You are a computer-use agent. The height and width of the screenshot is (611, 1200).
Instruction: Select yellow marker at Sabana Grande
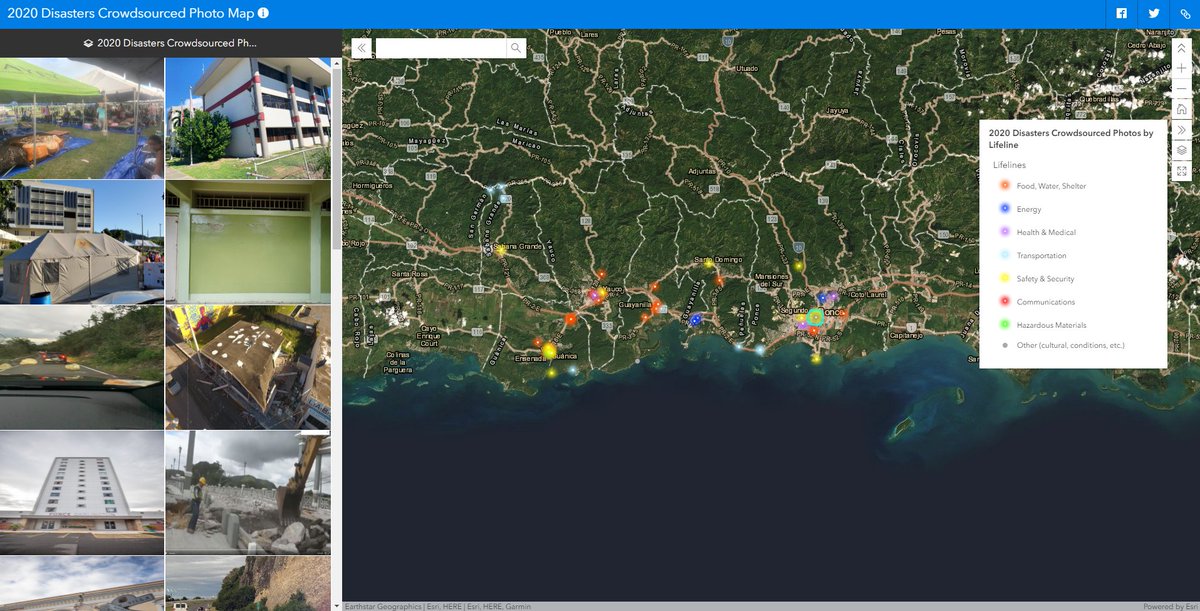pyautogui.click(x=500, y=251)
